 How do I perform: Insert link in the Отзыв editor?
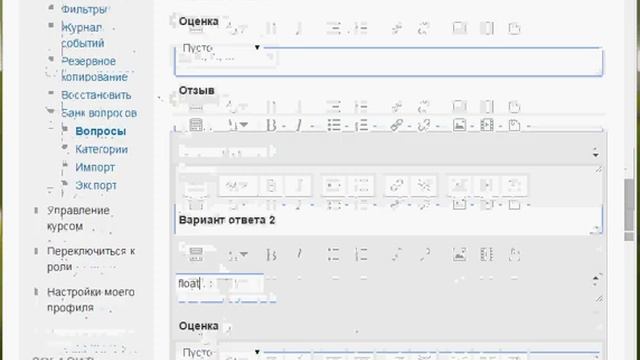397,125
